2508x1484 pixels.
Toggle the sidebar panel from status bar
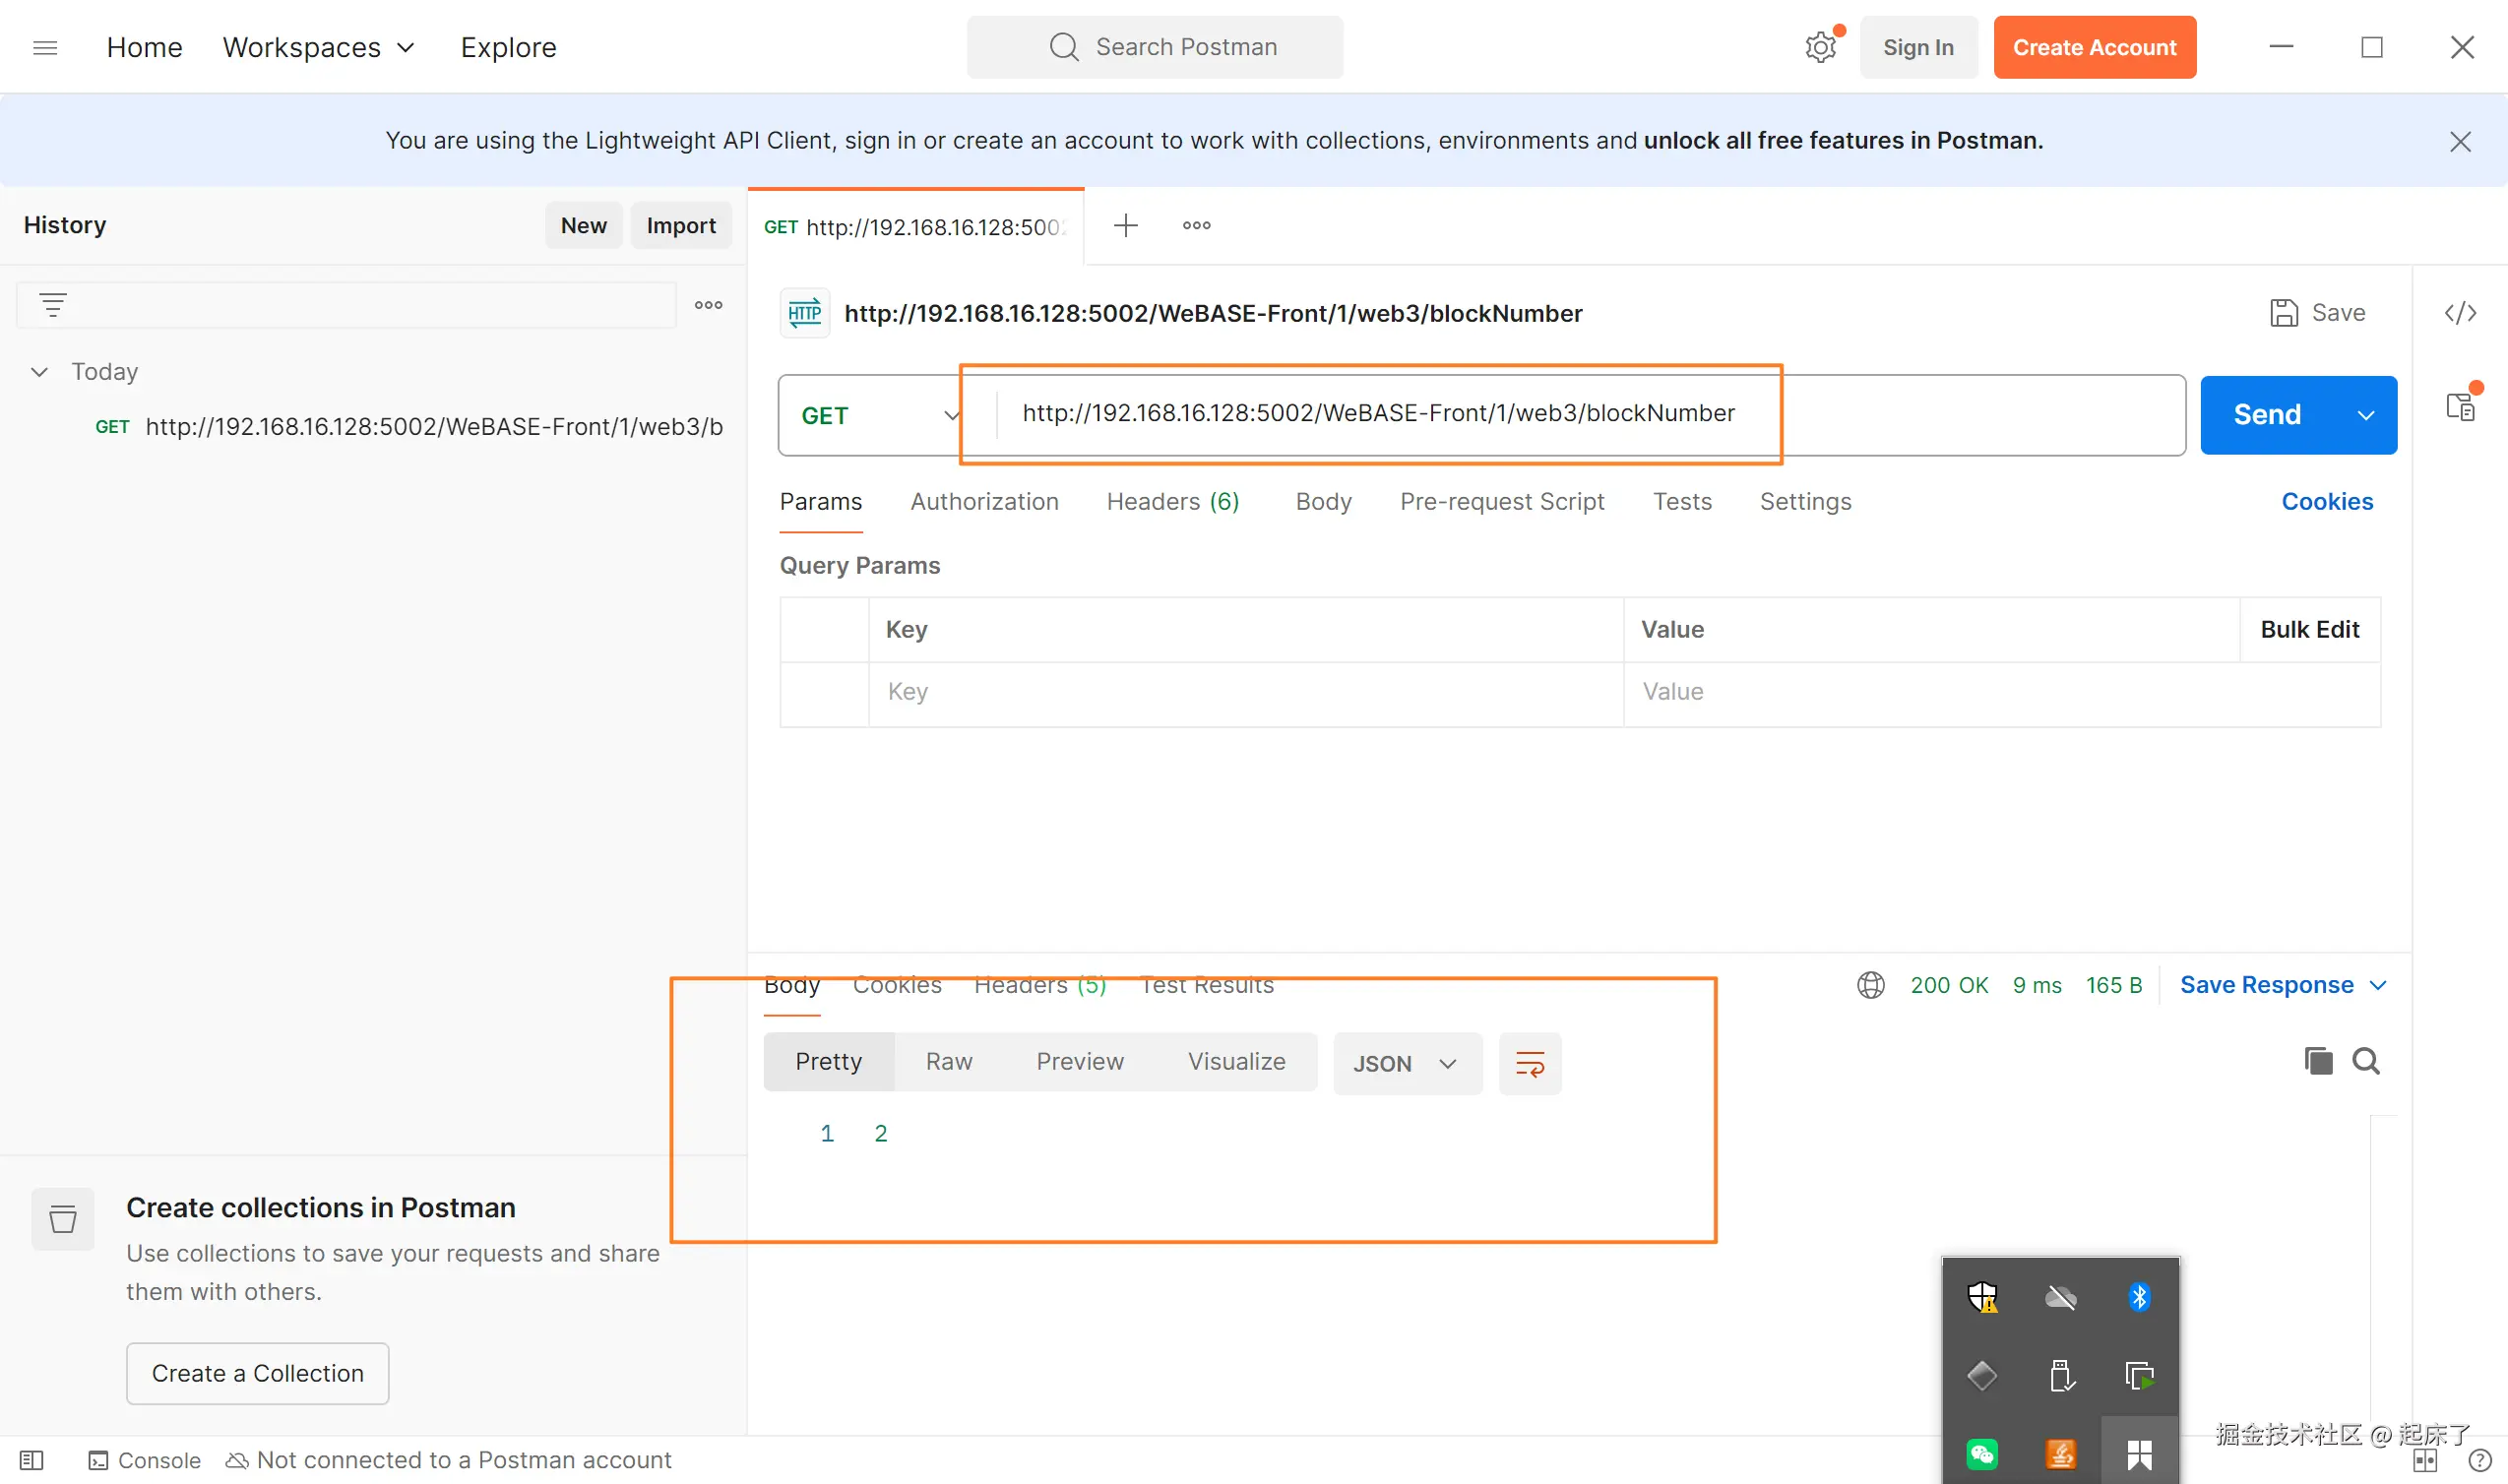point(31,1460)
